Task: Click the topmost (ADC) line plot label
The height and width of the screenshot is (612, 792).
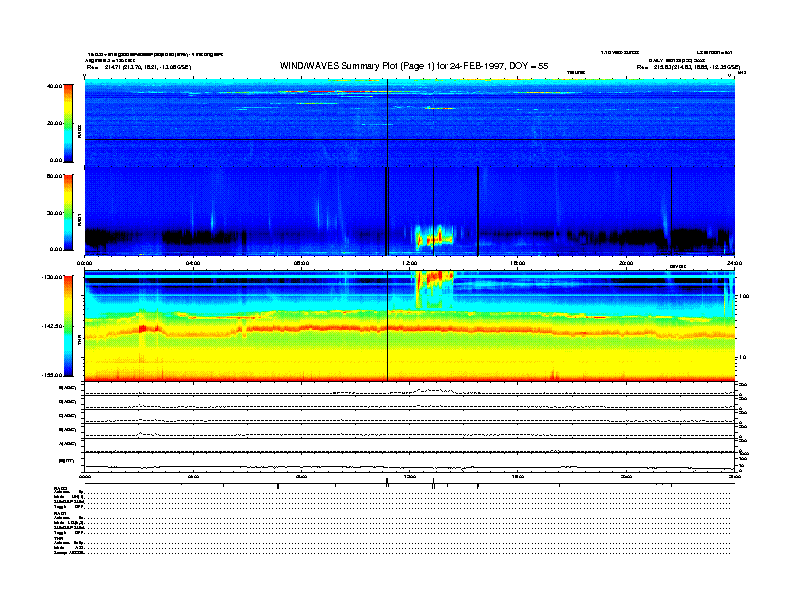Action: pyautogui.click(x=67, y=388)
